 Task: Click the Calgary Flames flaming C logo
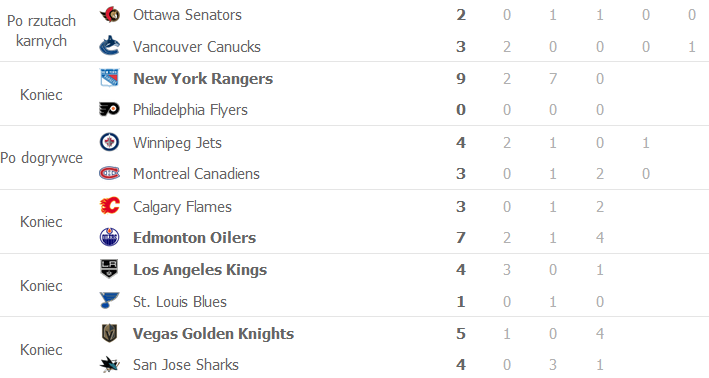109,206
